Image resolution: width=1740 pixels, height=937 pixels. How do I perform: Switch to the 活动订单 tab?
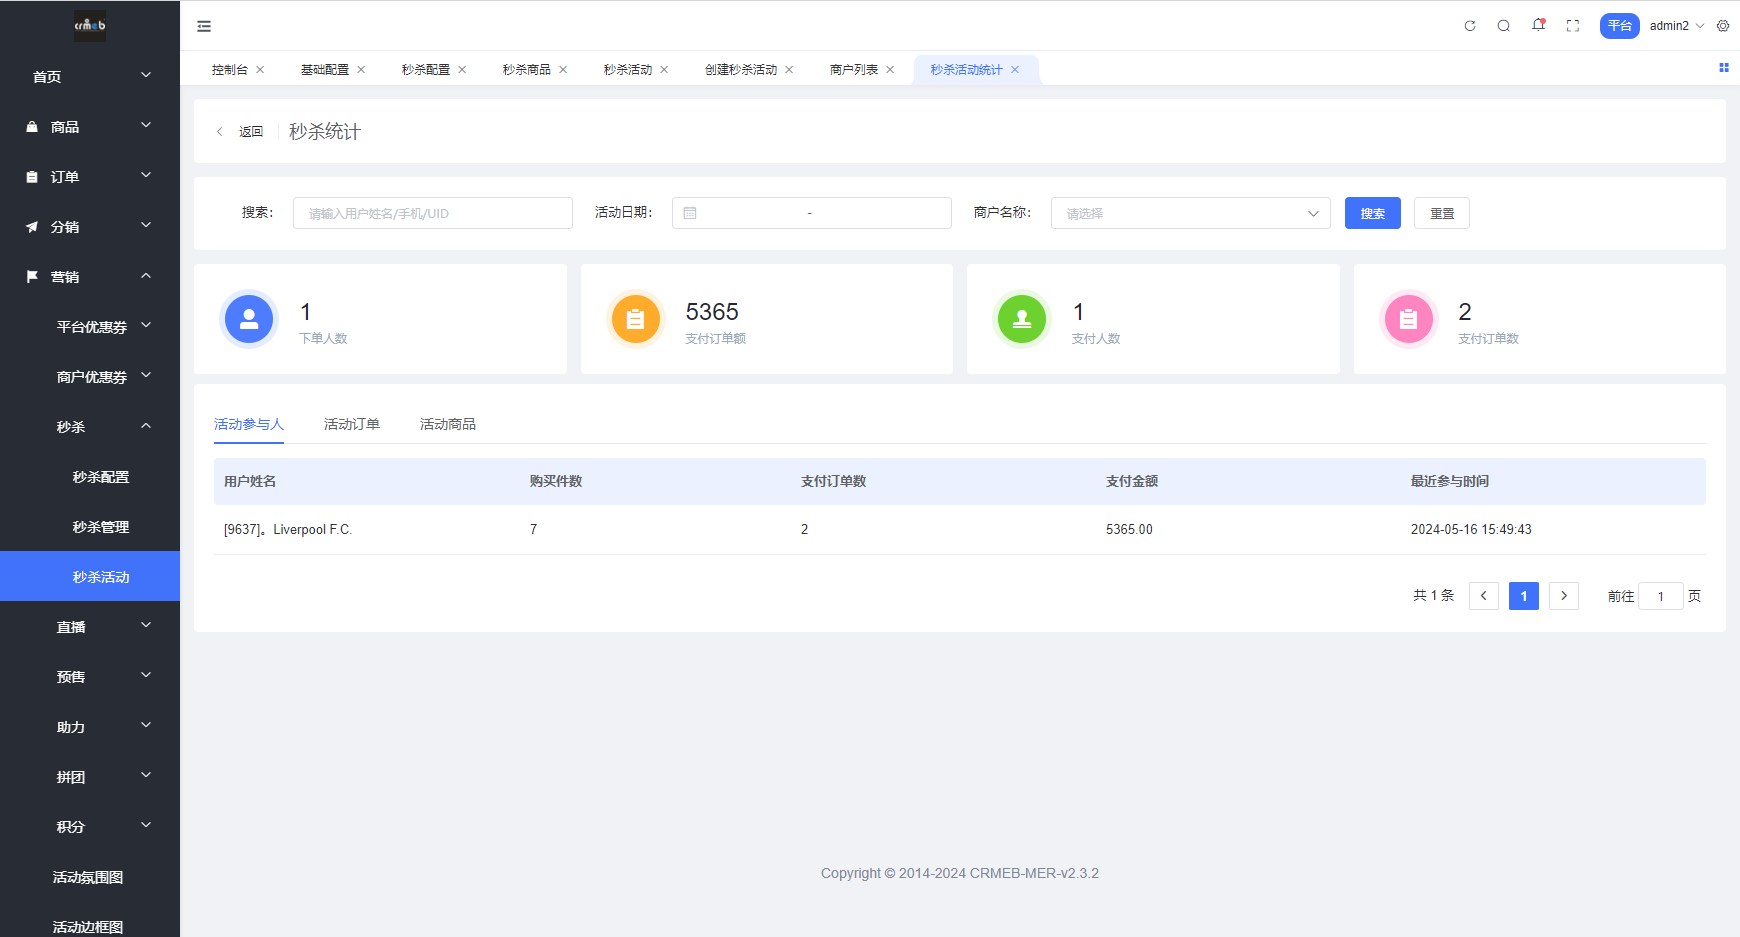(352, 424)
